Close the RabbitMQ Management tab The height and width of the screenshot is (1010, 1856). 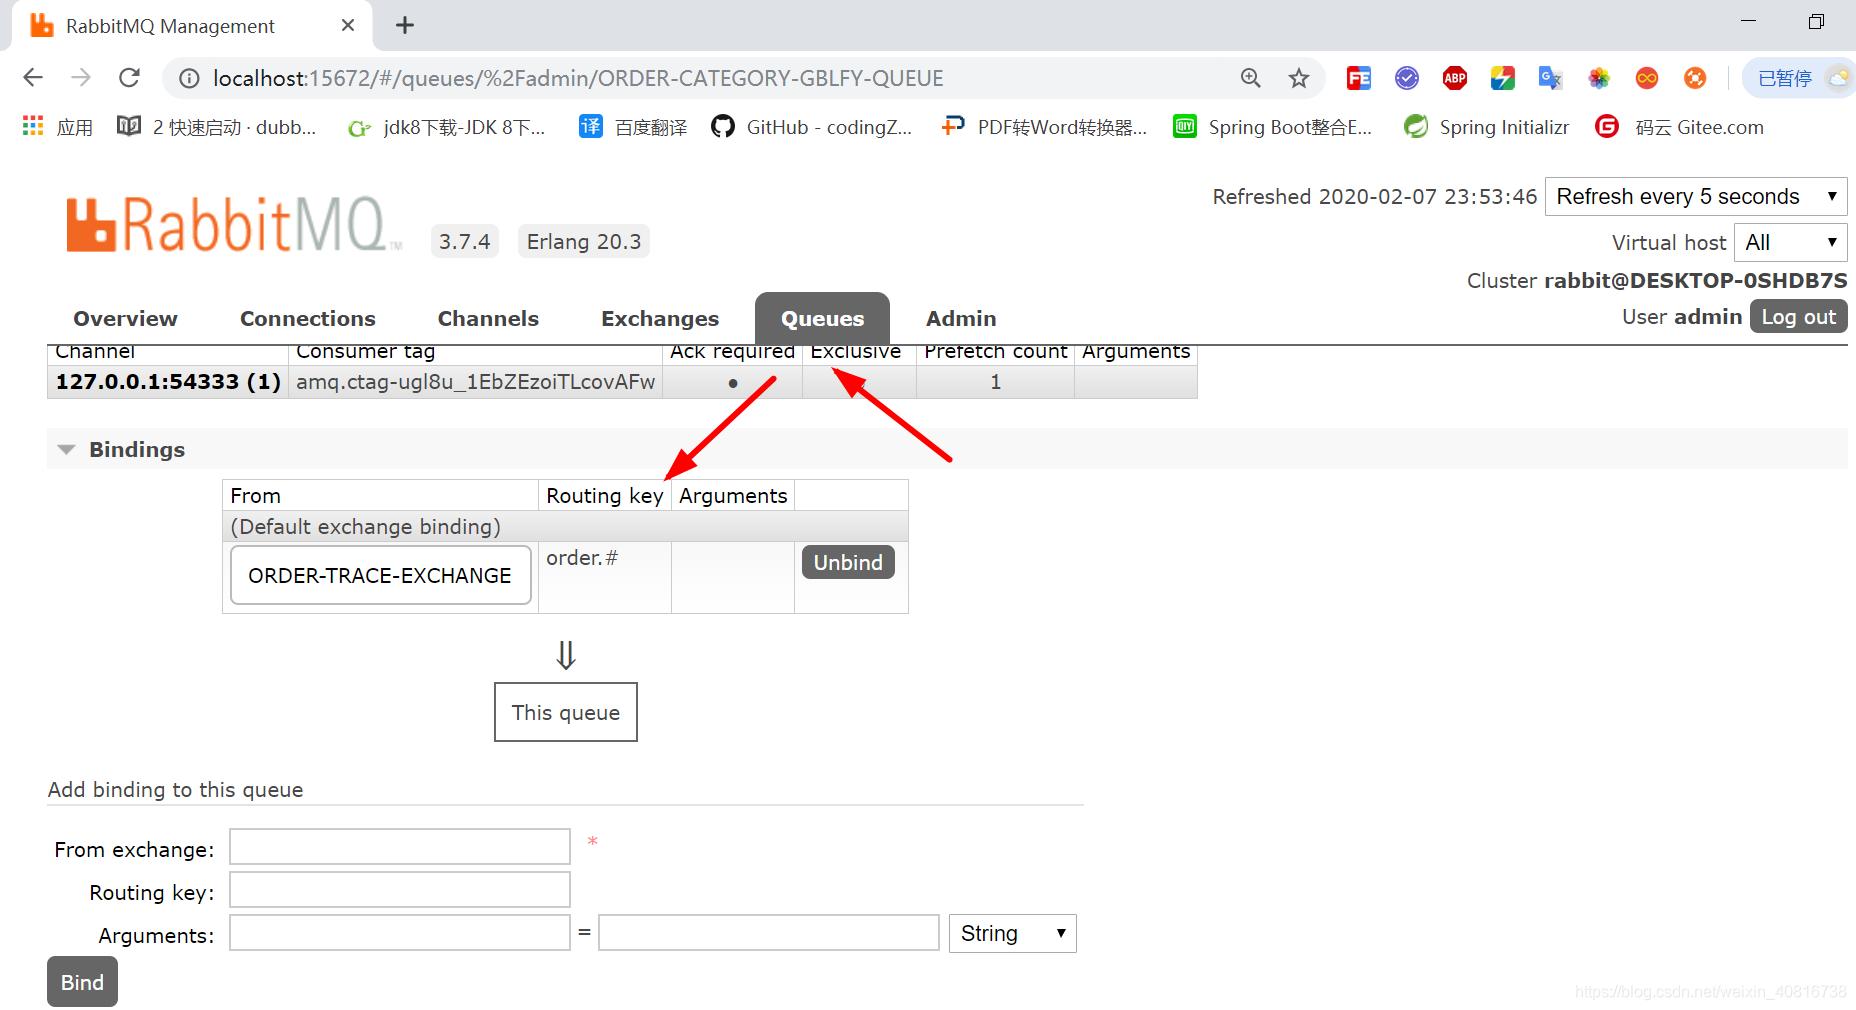pos(348,25)
